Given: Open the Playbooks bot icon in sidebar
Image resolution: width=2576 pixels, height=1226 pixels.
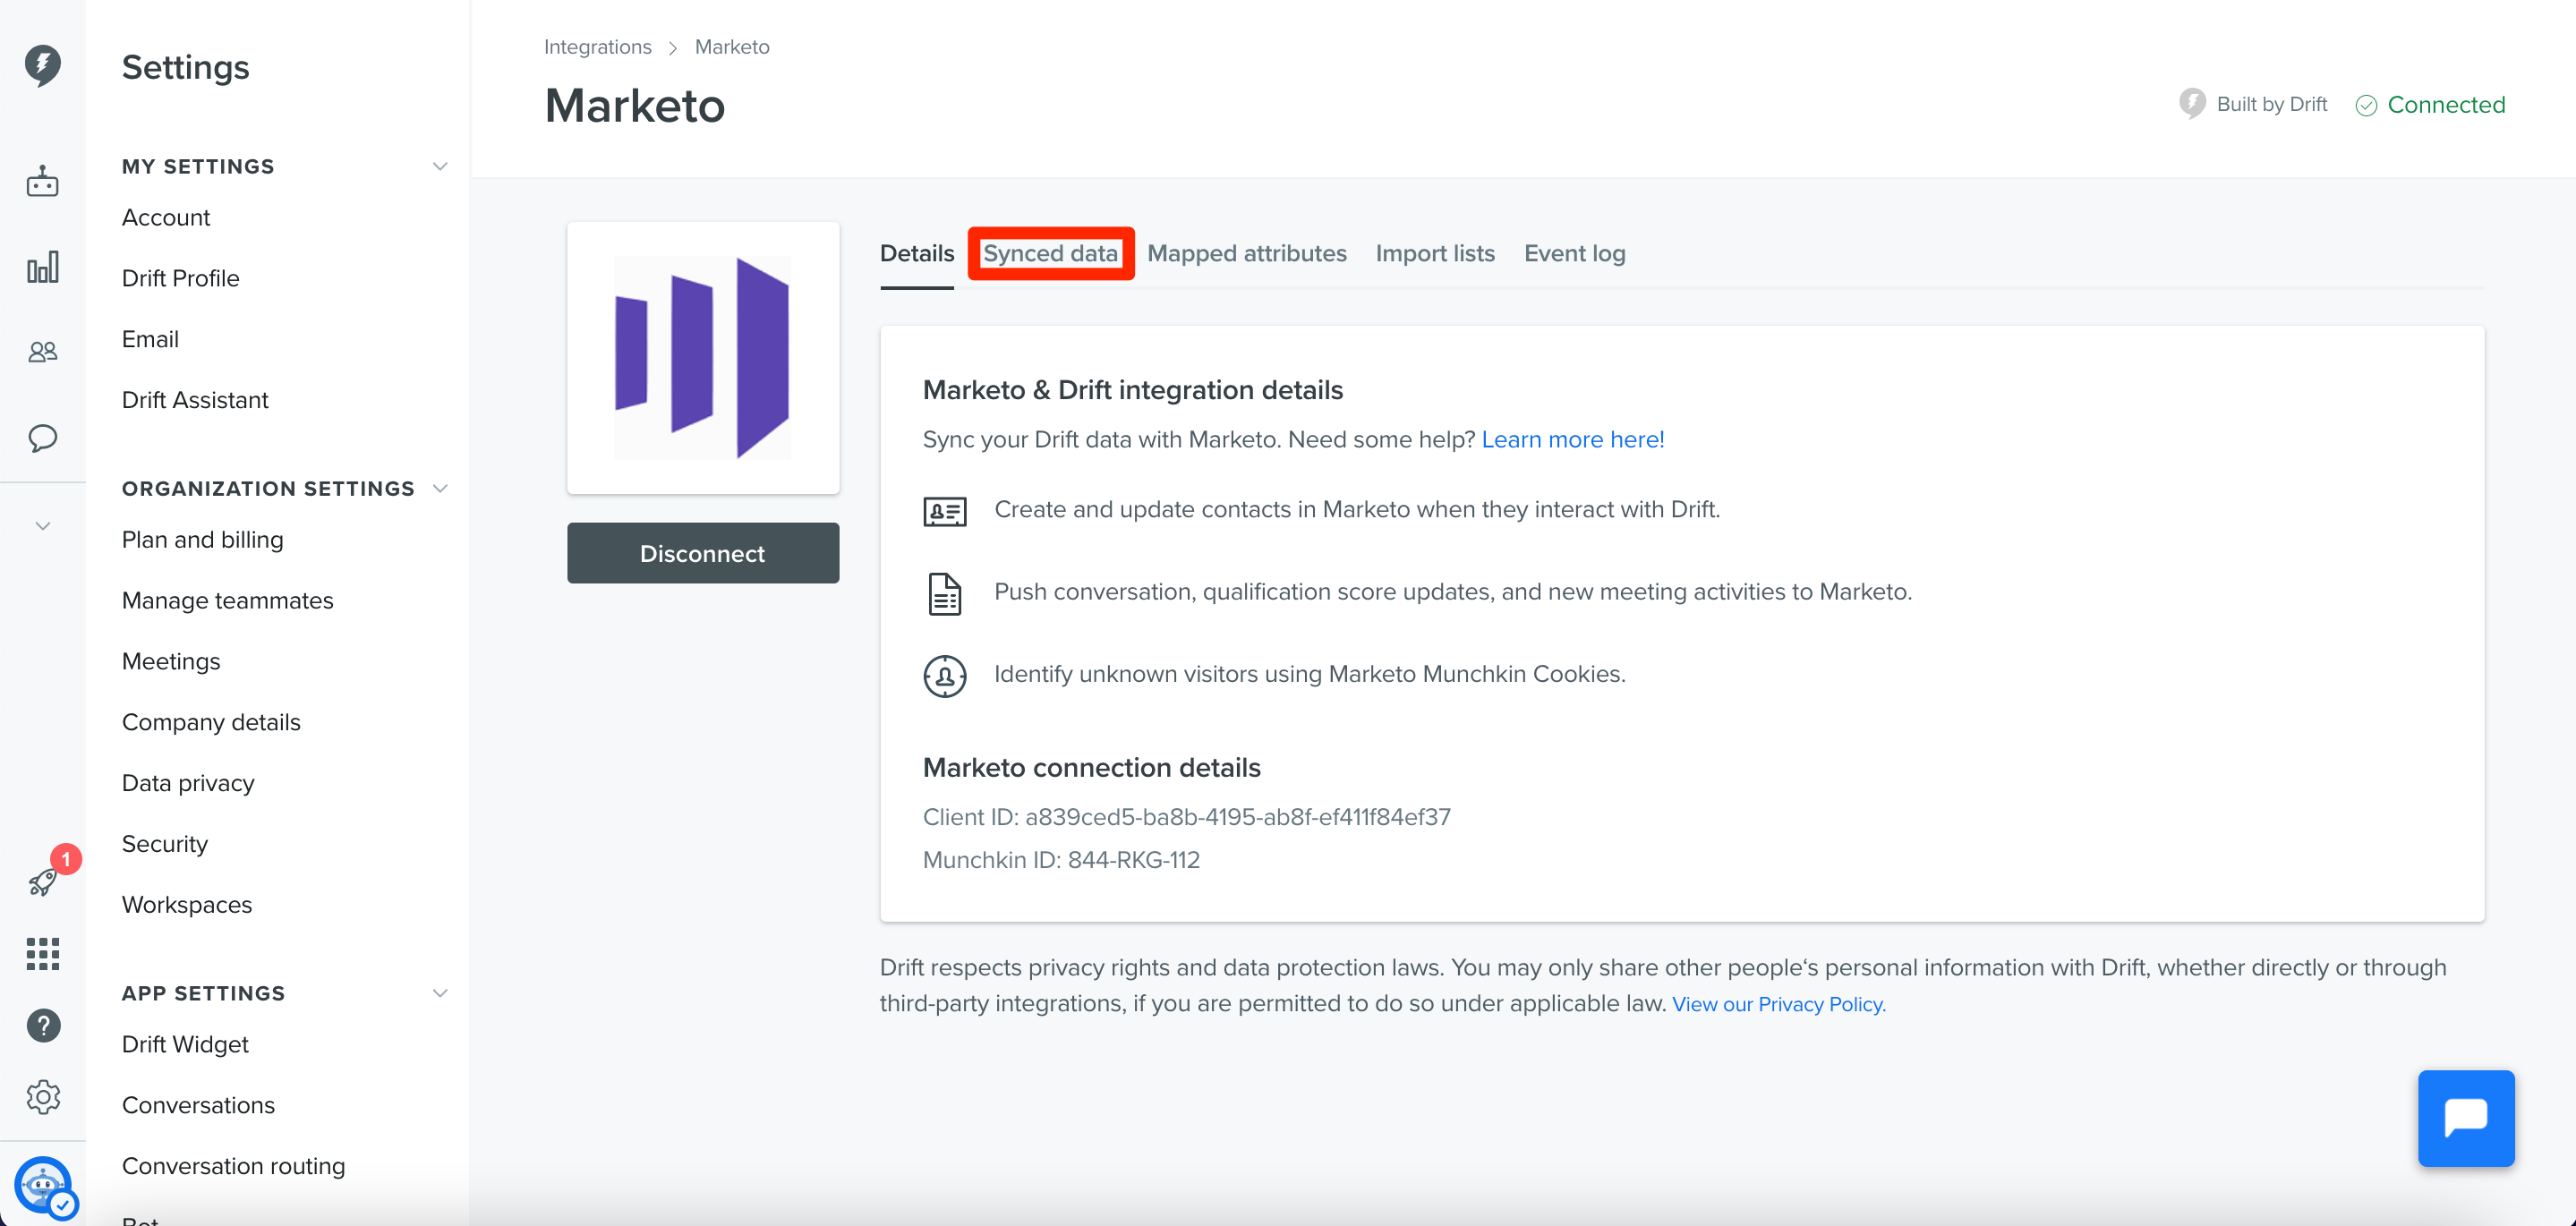Looking at the screenshot, I should coord(42,181).
